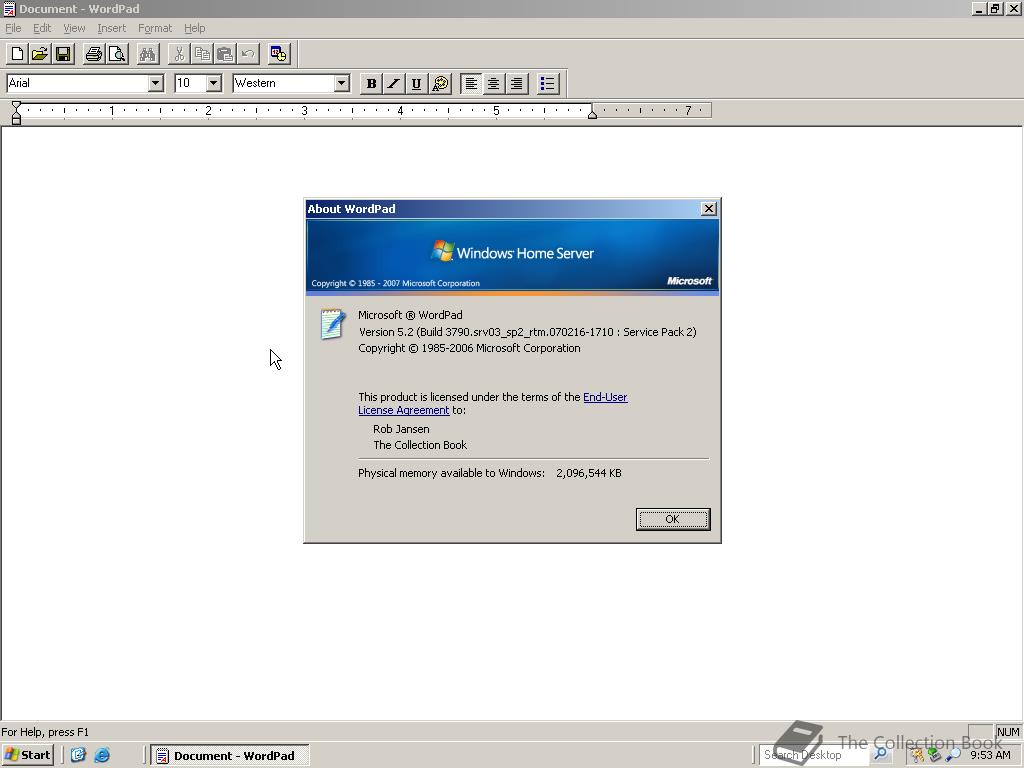
Task: Click the Search Desktop input box
Action: pyautogui.click(x=814, y=755)
